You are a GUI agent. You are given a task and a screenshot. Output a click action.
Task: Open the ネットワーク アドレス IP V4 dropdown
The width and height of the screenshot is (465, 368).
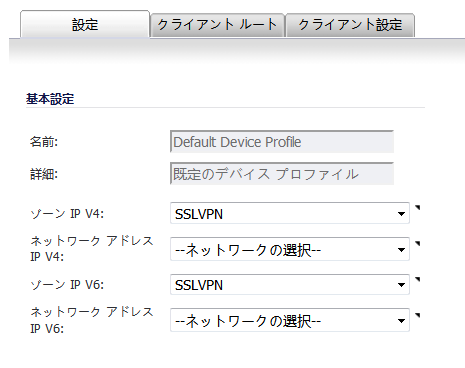pos(290,249)
